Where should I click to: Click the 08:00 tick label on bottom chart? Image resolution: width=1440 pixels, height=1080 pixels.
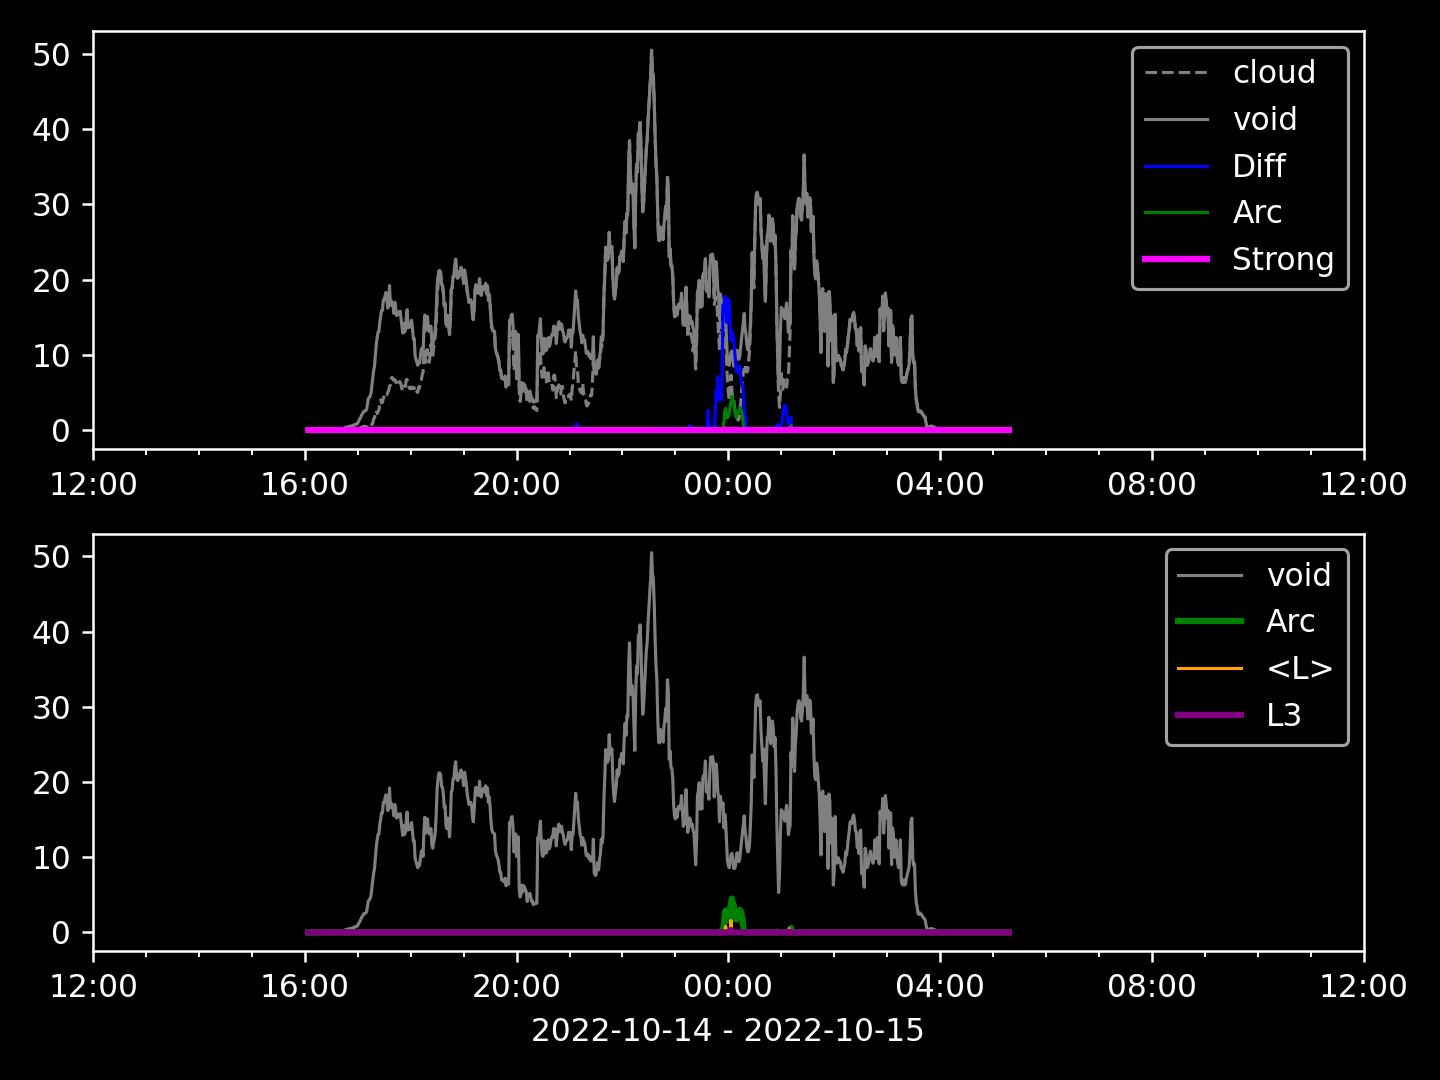click(1152, 987)
